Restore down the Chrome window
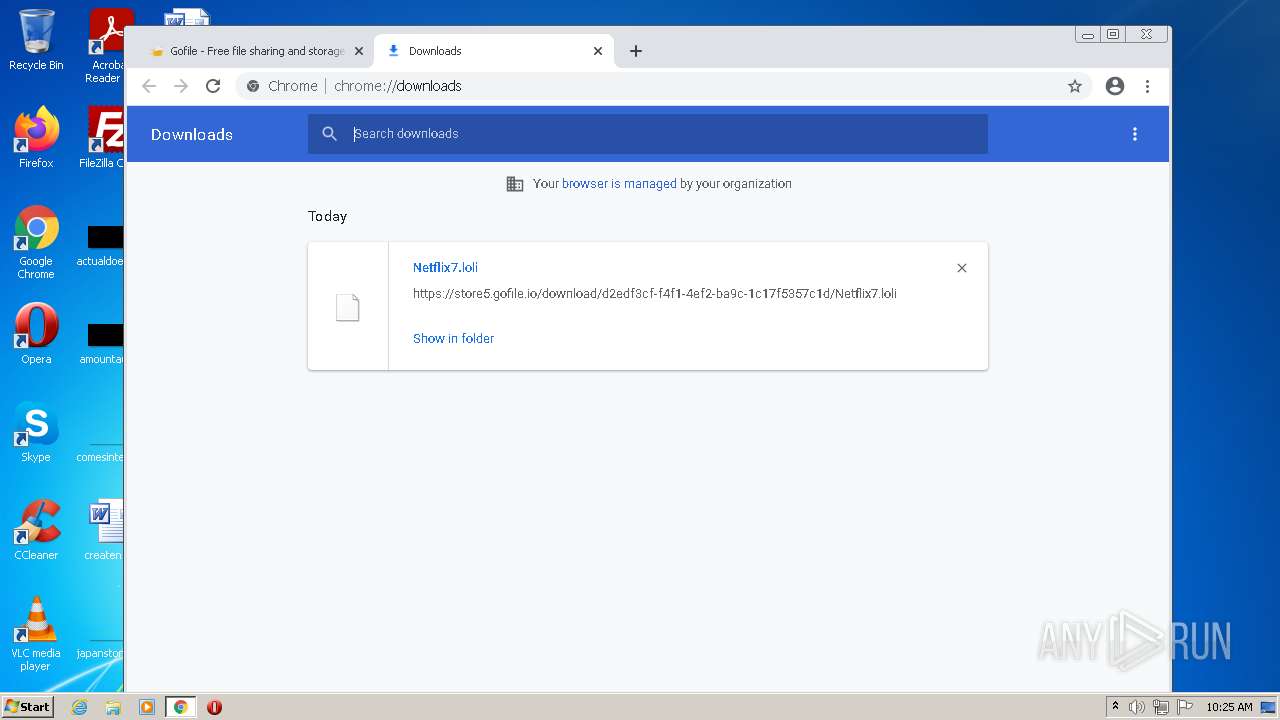1280x720 pixels. (x=1113, y=35)
